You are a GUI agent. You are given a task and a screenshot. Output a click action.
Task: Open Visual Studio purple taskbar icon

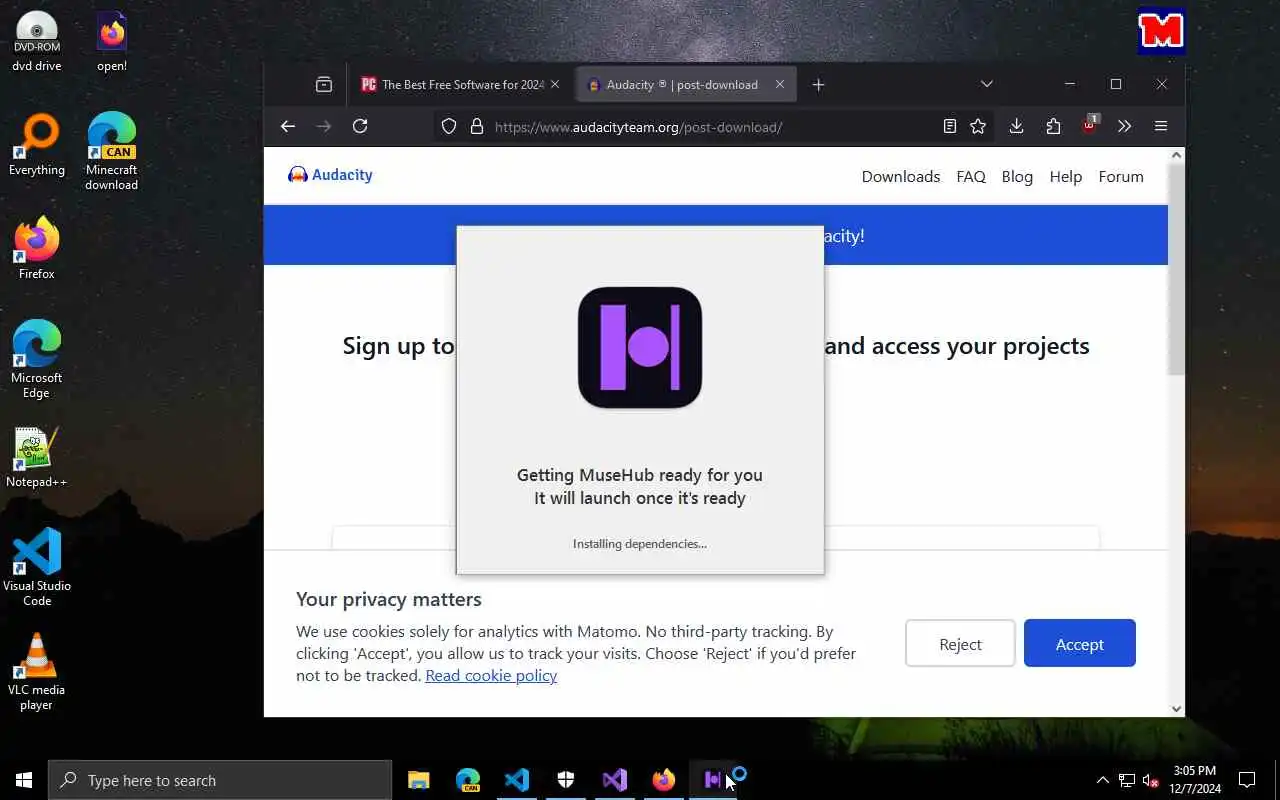point(615,780)
